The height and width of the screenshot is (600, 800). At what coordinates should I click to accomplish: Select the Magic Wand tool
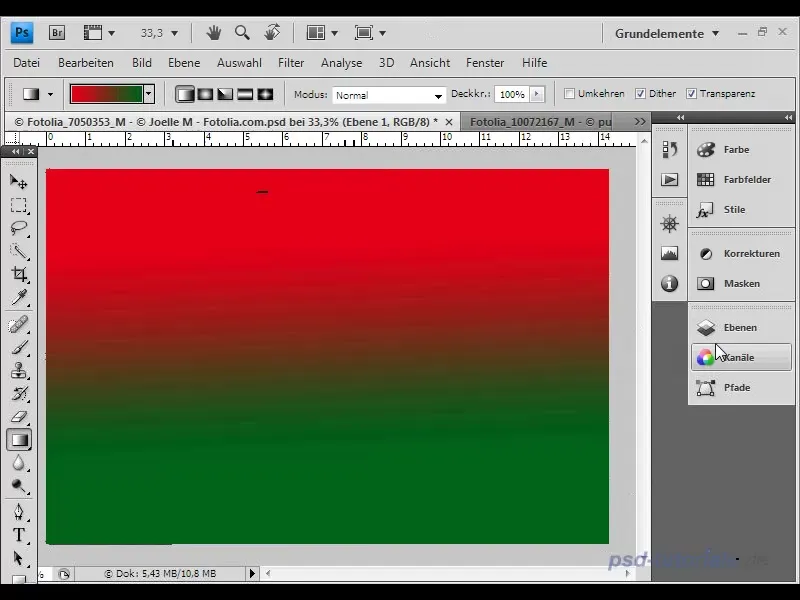pyautogui.click(x=18, y=251)
